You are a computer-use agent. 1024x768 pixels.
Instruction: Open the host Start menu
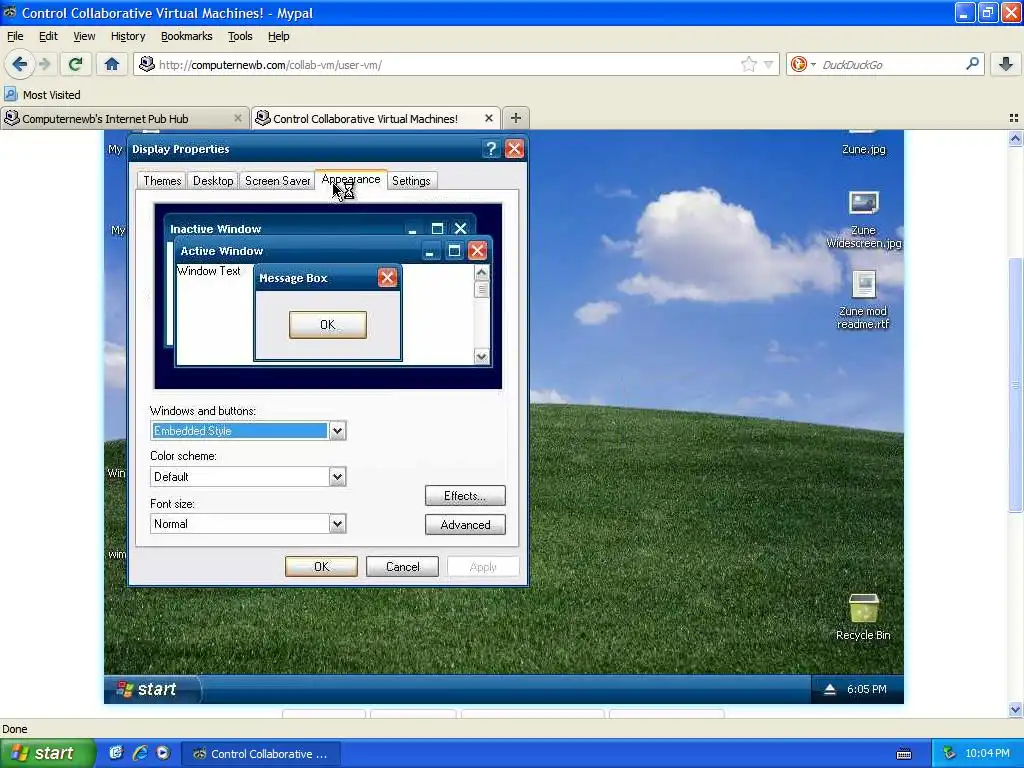pyautogui.click(x=46, y=753)
